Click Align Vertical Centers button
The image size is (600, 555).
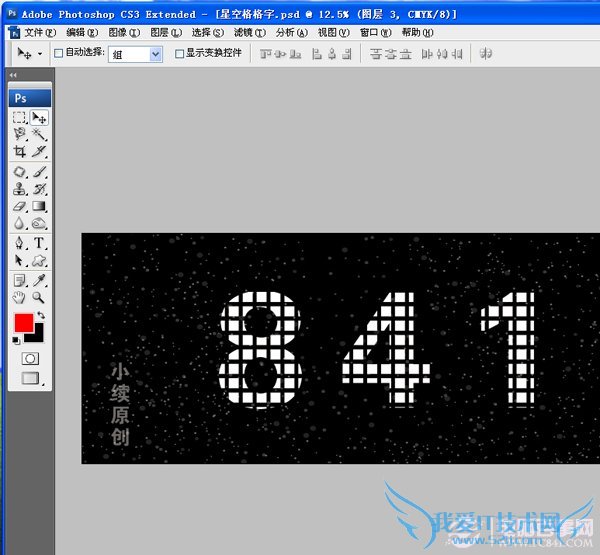(x=280, y=54)
